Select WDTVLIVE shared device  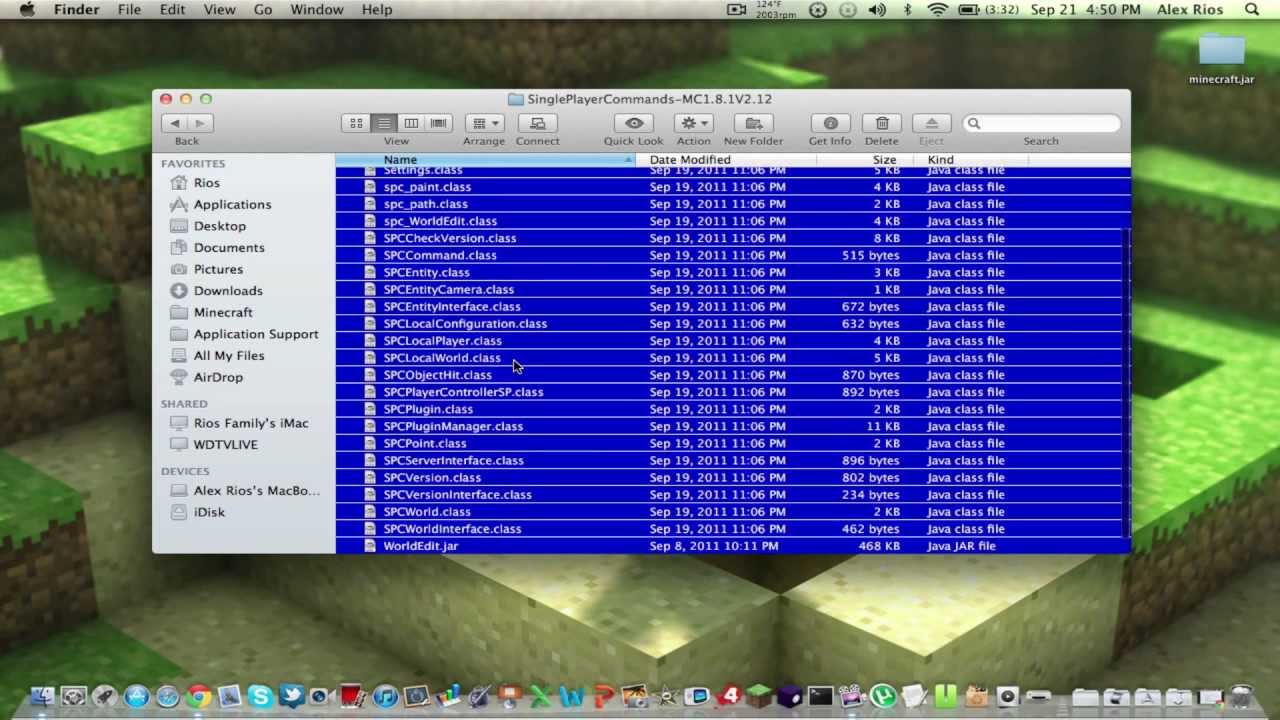(x=225, y=444)
